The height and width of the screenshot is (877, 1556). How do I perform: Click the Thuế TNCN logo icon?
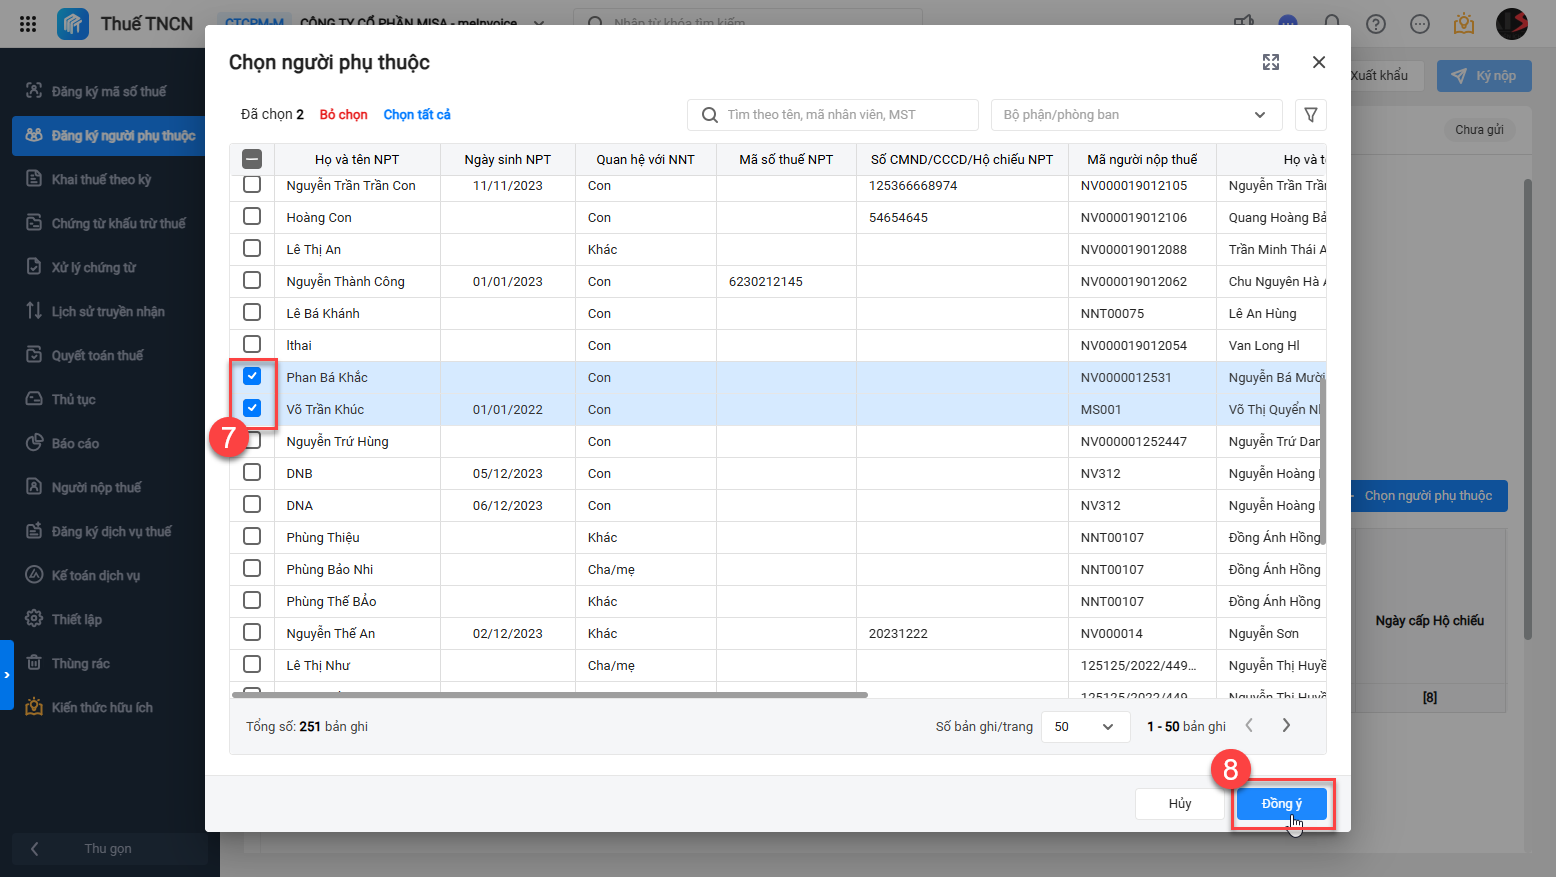pyautogui.click(x=73, y=24)
